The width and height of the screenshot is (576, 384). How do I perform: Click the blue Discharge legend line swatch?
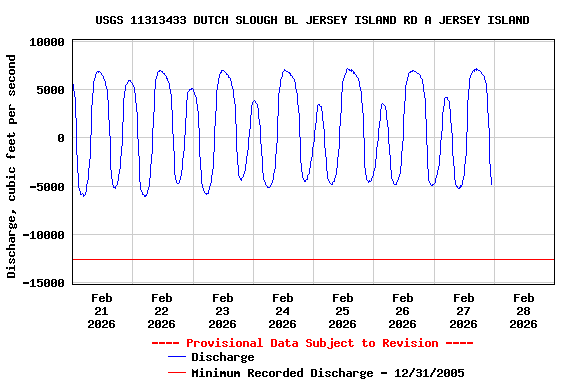177,357
